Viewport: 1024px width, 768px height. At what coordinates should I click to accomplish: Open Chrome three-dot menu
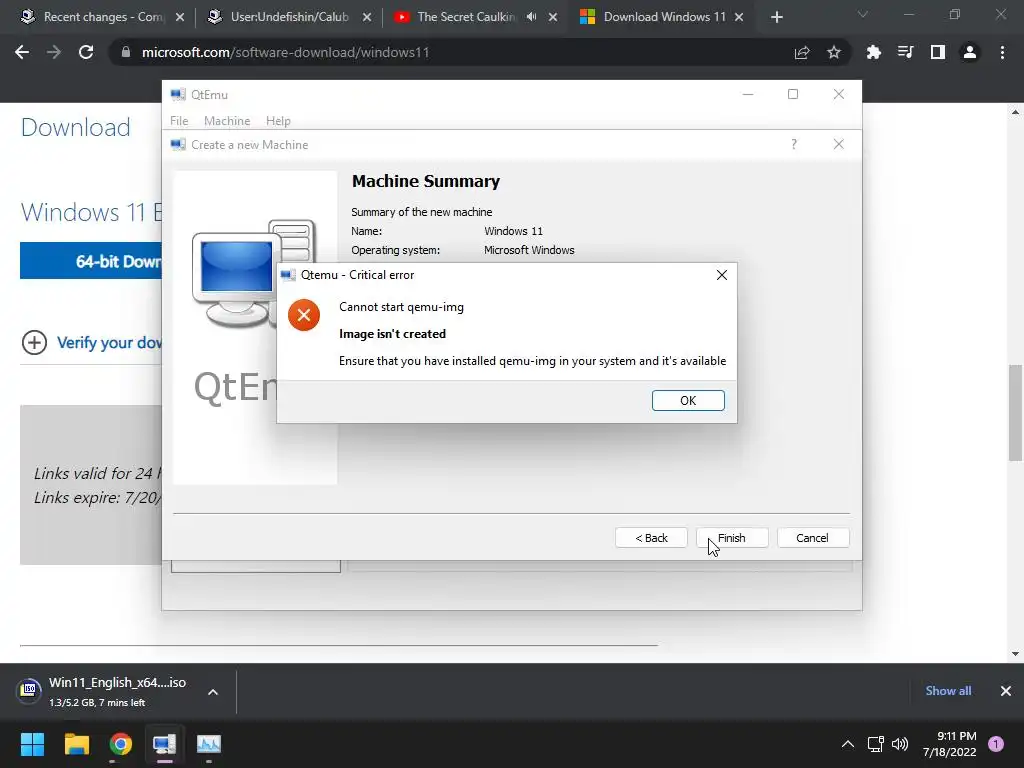coord(1002,52)
